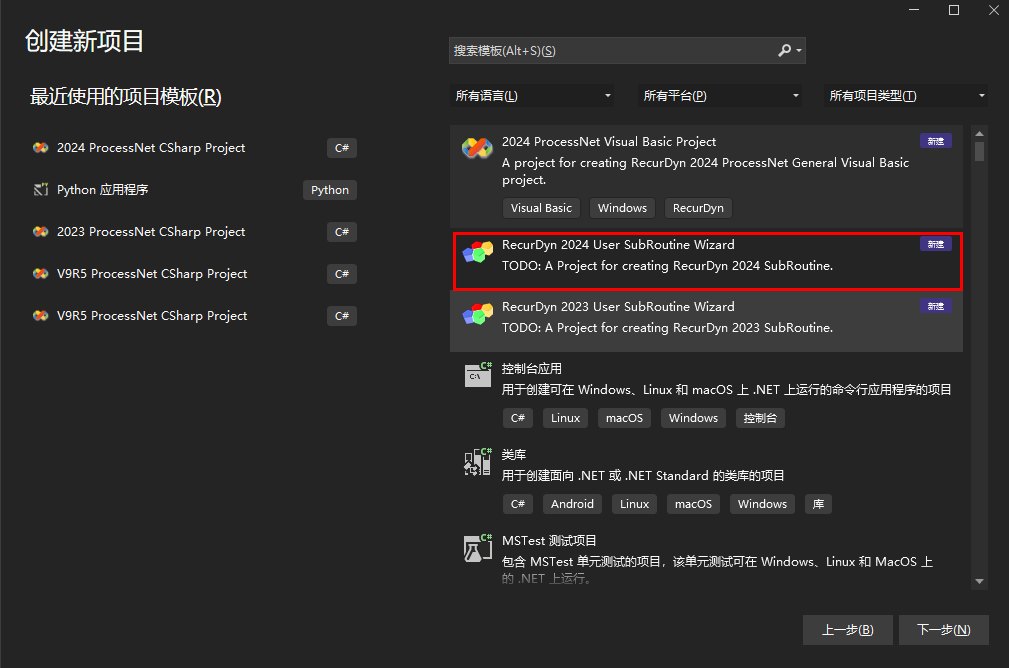Click the Visual Basic tag

pyautogui.click(x=541, y=208)
